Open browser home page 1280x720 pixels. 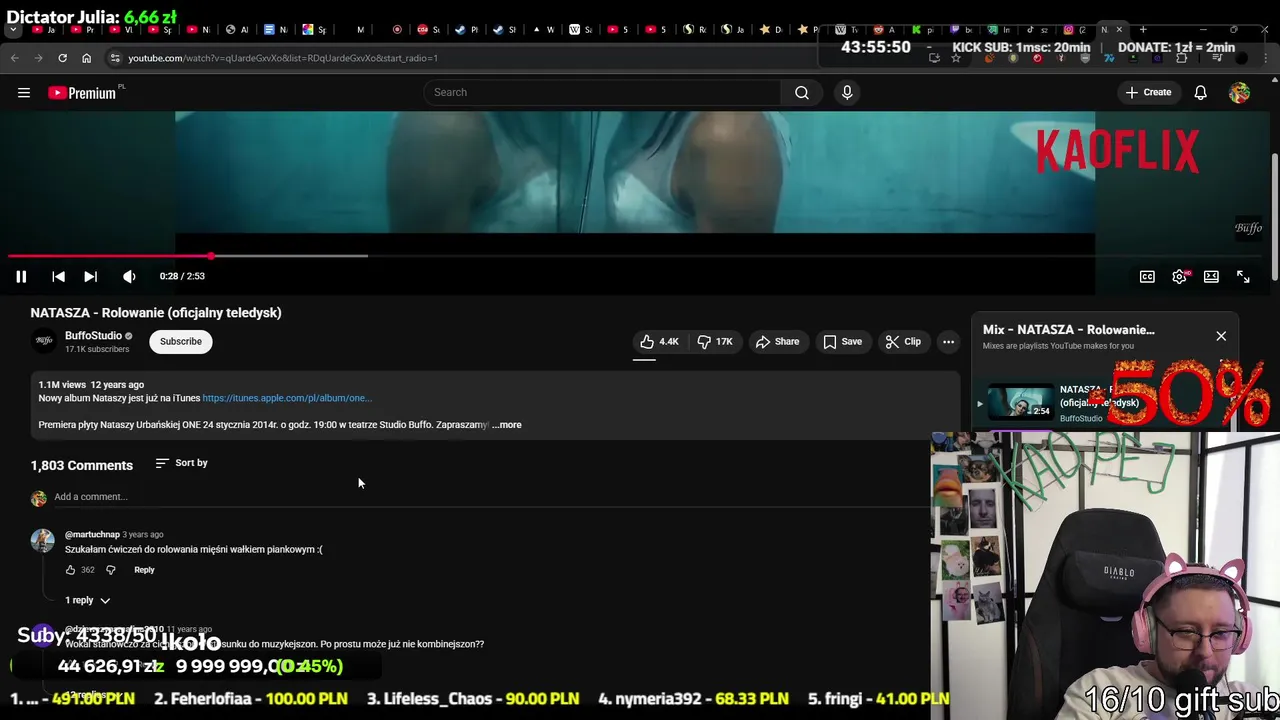[x=86, y=58]
